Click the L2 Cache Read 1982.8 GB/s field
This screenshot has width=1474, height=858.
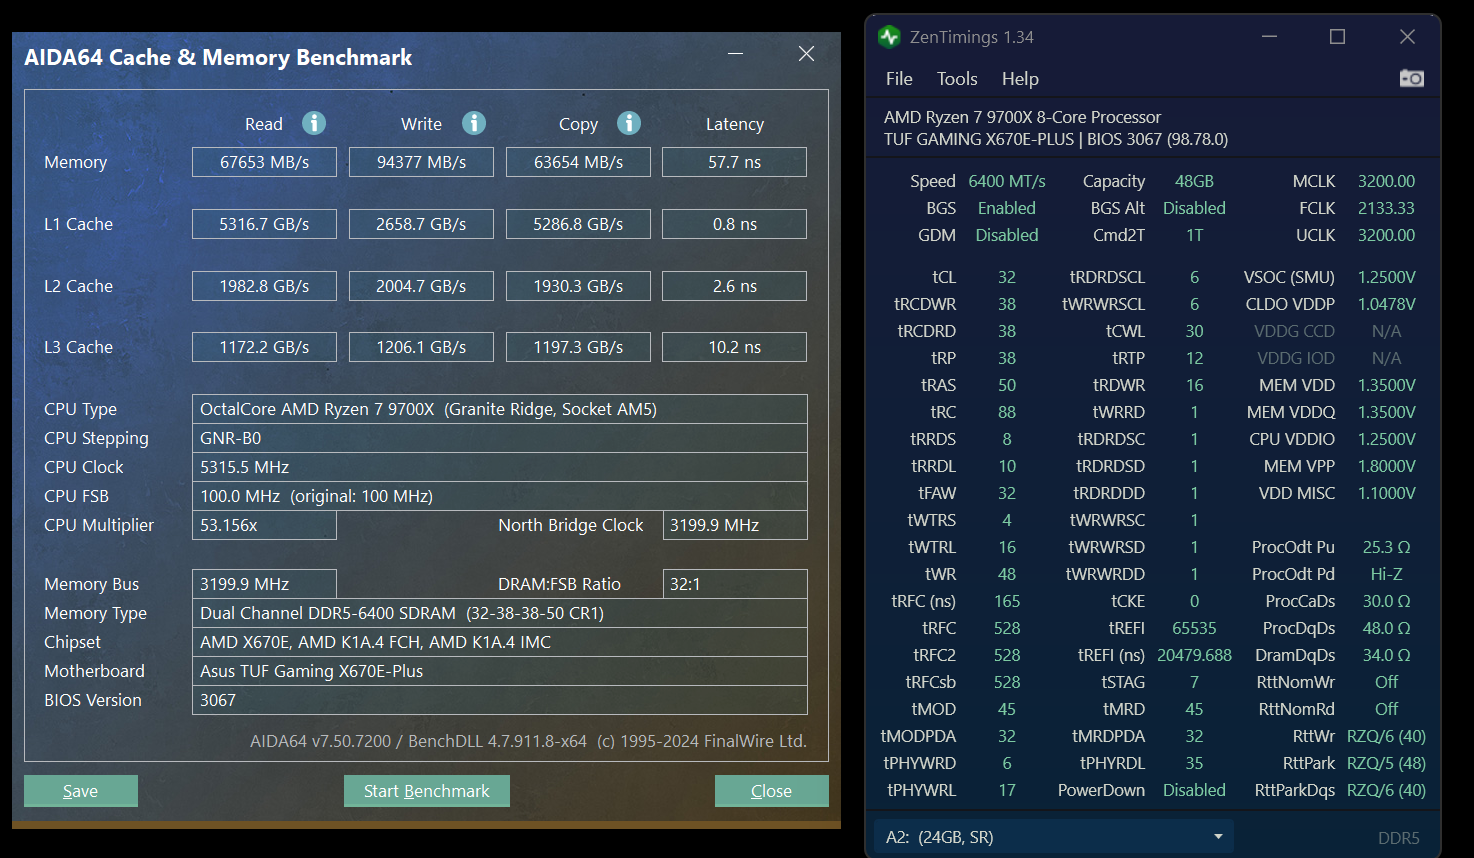(264, 286)
